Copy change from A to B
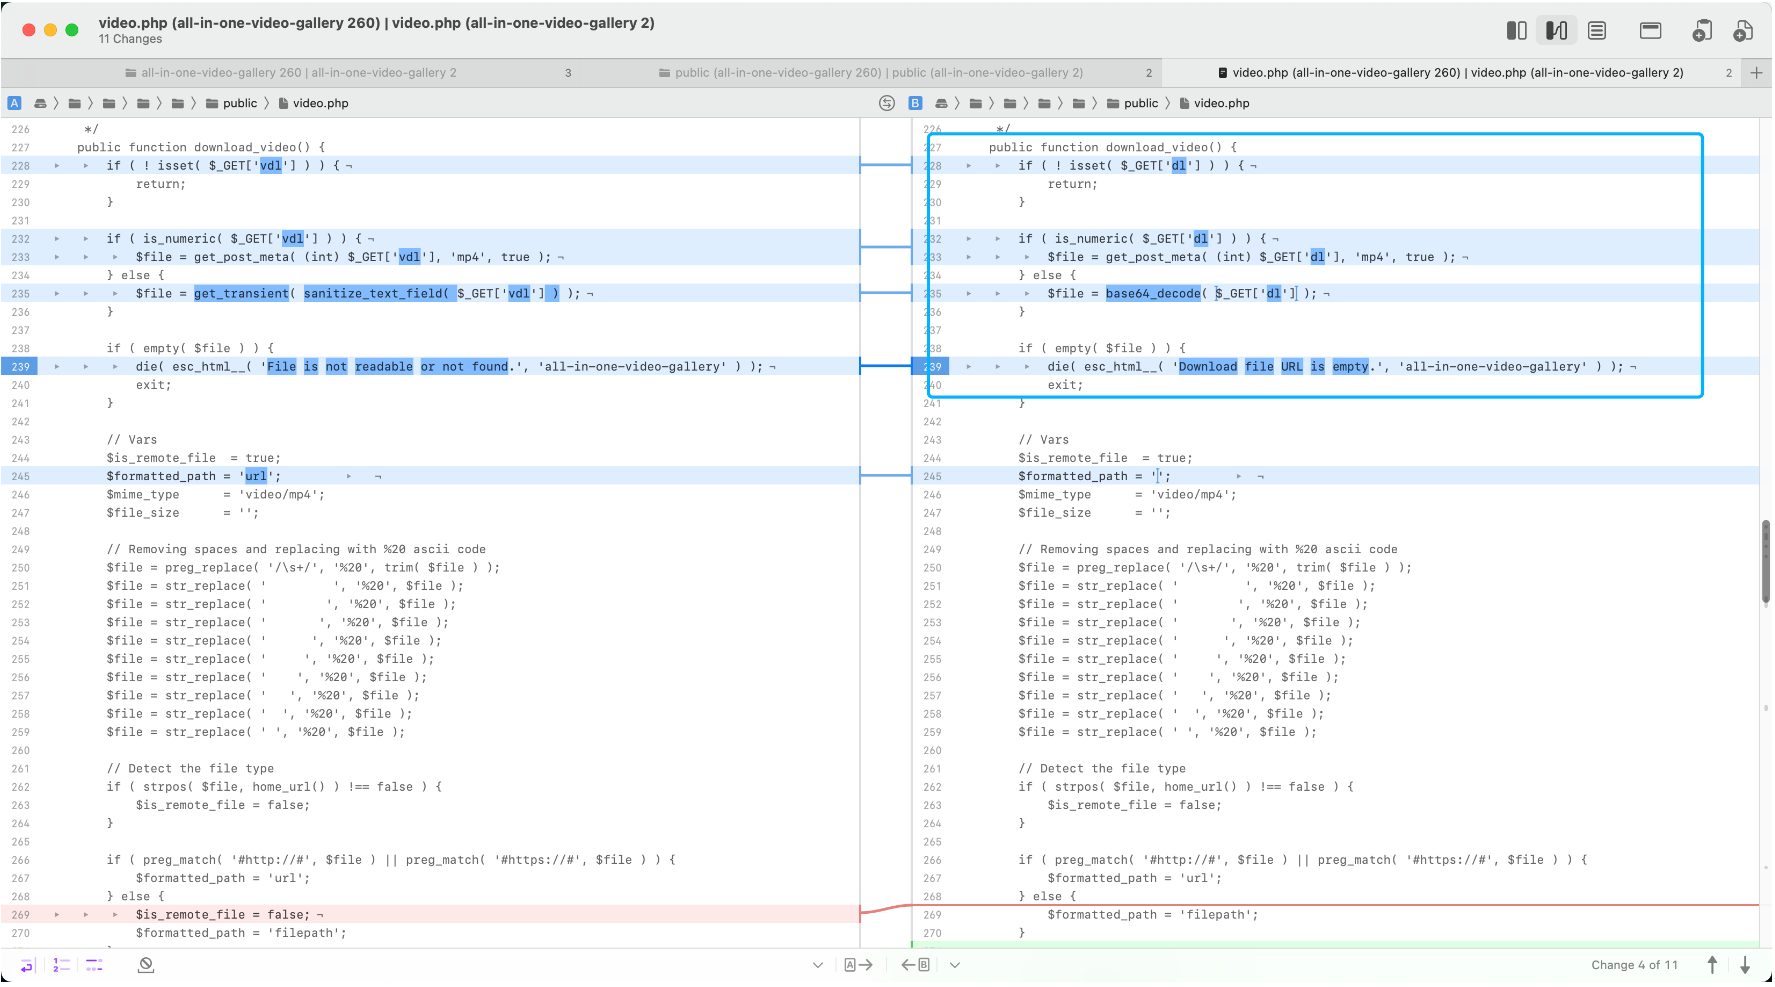1775x987 pixels. (858, 965)
